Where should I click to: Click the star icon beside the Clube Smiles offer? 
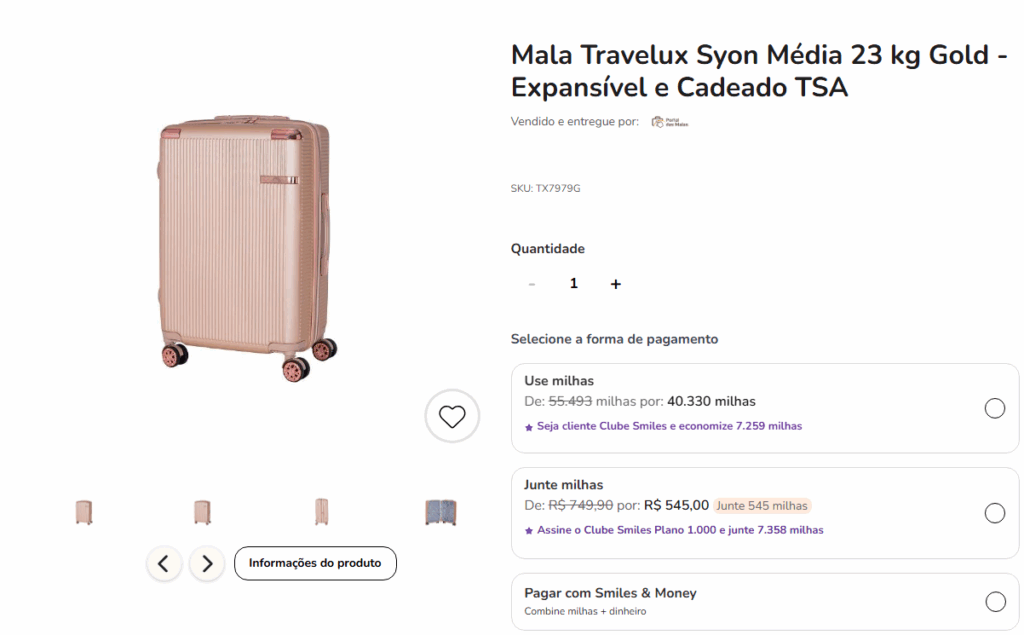pos(529,427)
